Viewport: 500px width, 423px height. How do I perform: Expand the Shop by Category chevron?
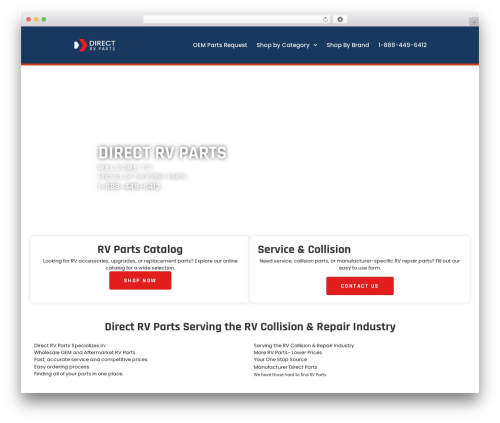(315, 45)
